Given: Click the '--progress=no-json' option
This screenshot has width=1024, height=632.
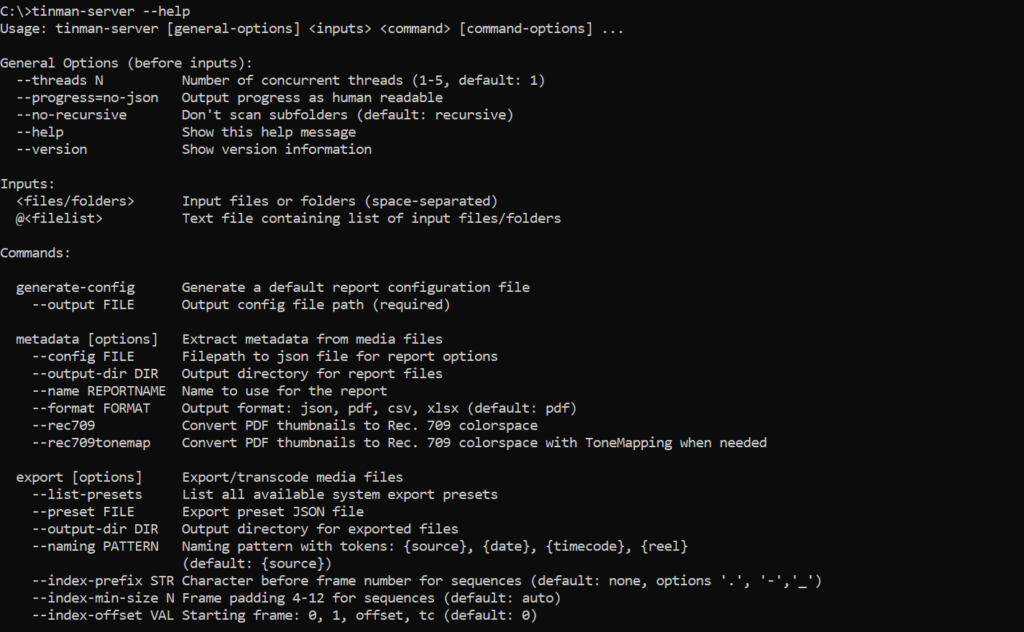Looking at the screenshot, I should point(87,98).
